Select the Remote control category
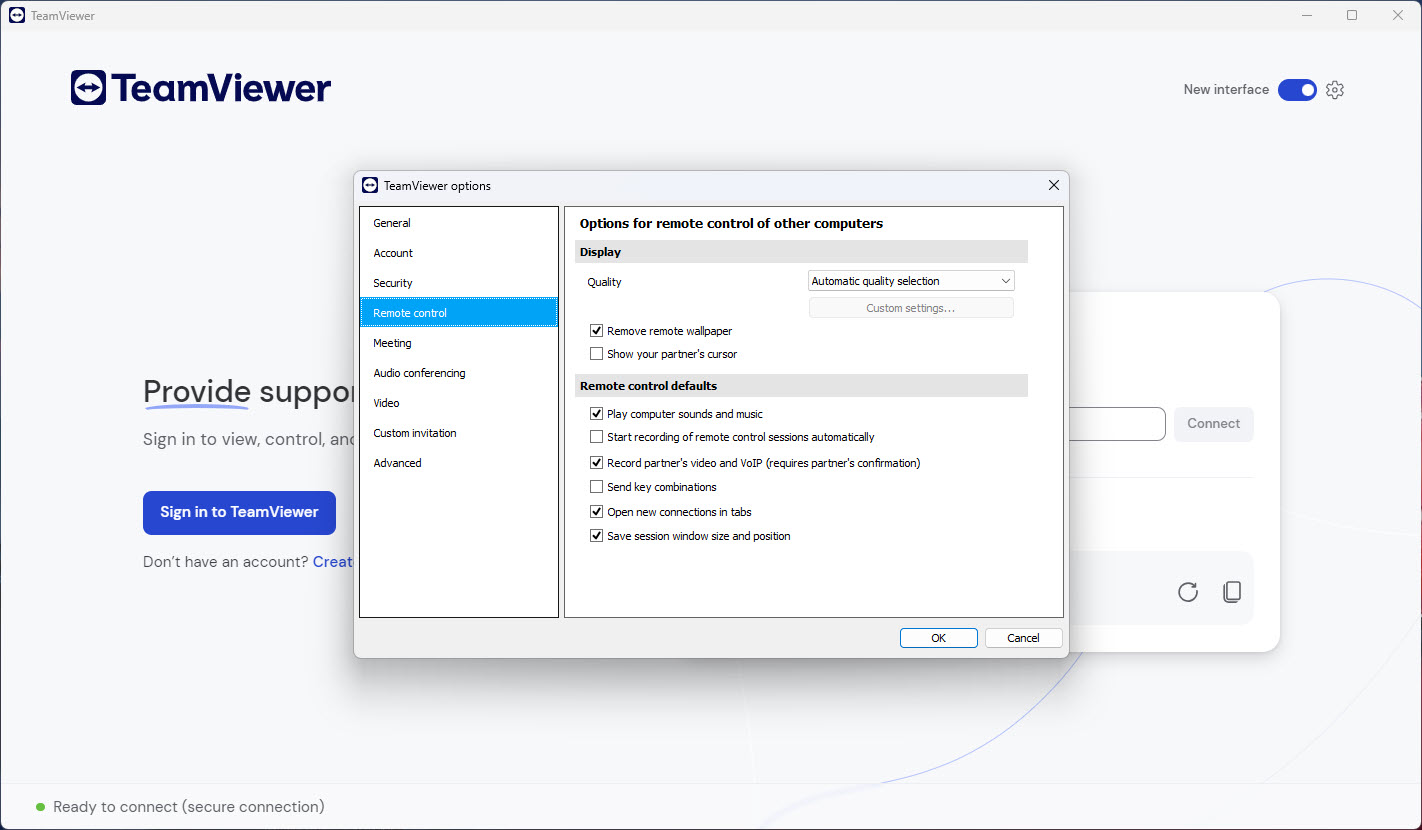 click(x=459, y=313)
